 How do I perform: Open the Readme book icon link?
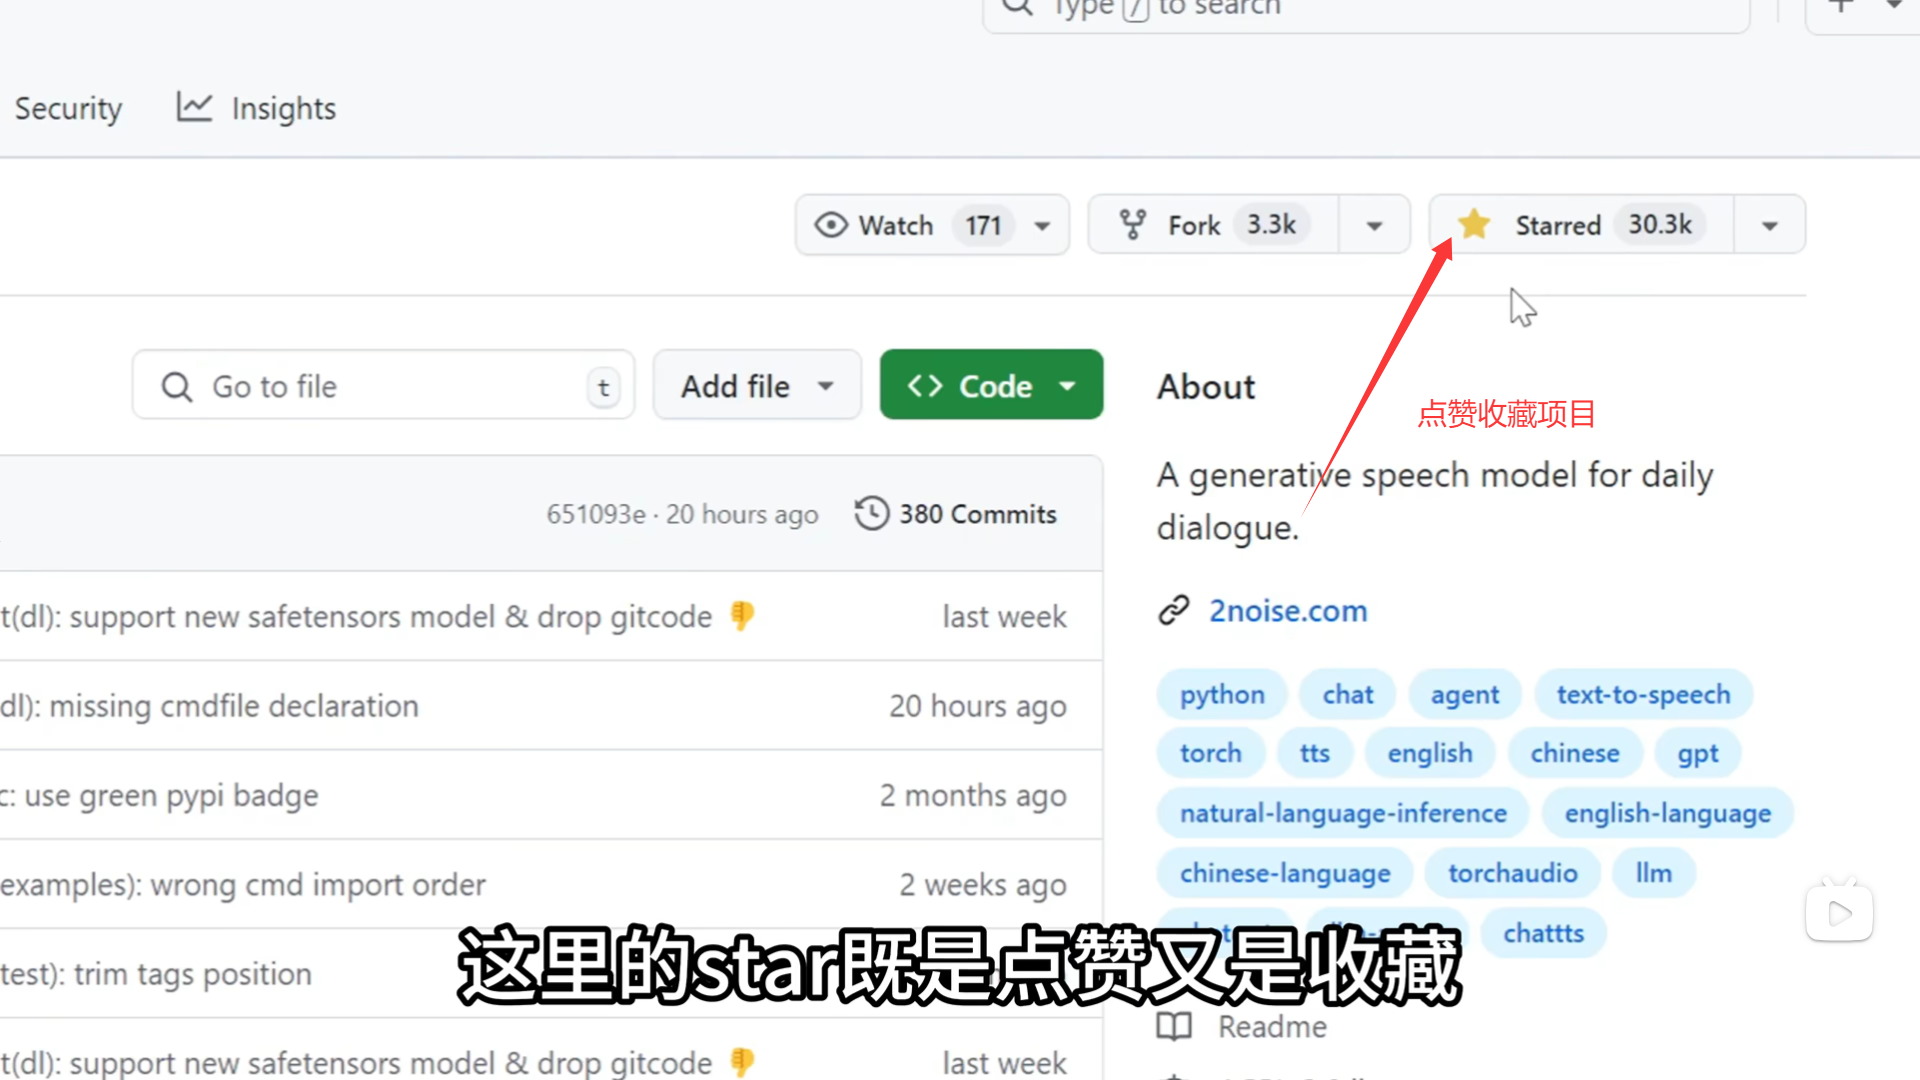pos(1174,1026)
